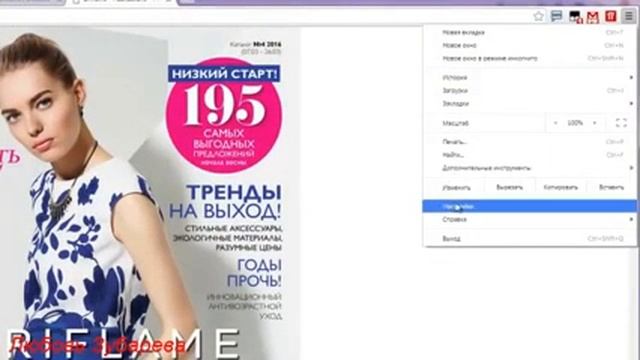Open 'Загрузки' menu entry
640x360 pixels.
529,91
